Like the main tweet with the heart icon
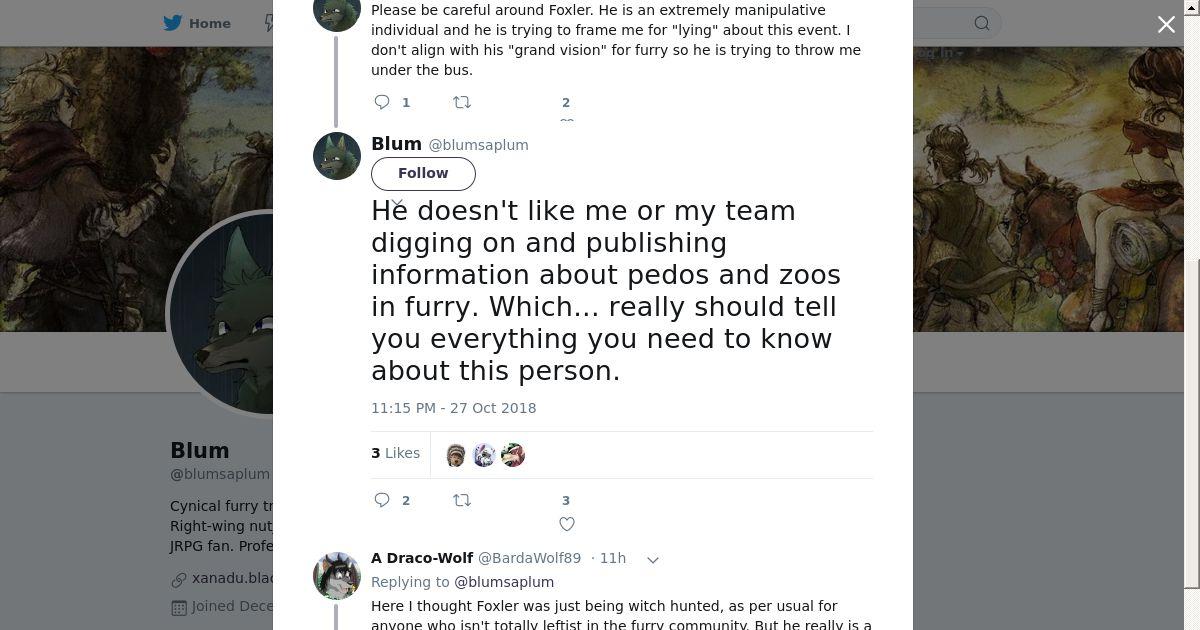This screenshot has width=1200, height=630. tap(567, 524)
